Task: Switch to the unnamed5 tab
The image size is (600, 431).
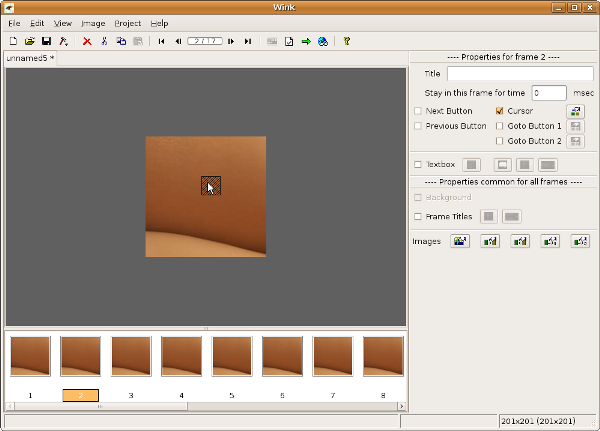Action: pyautogui.click(x=28, y=59)
